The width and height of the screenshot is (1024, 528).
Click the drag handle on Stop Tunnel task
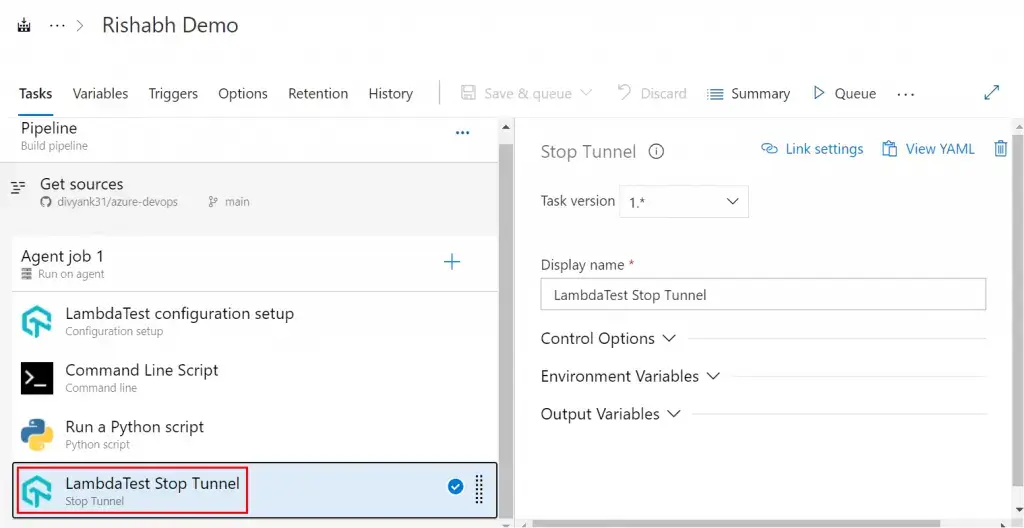(x=479, y=489)
